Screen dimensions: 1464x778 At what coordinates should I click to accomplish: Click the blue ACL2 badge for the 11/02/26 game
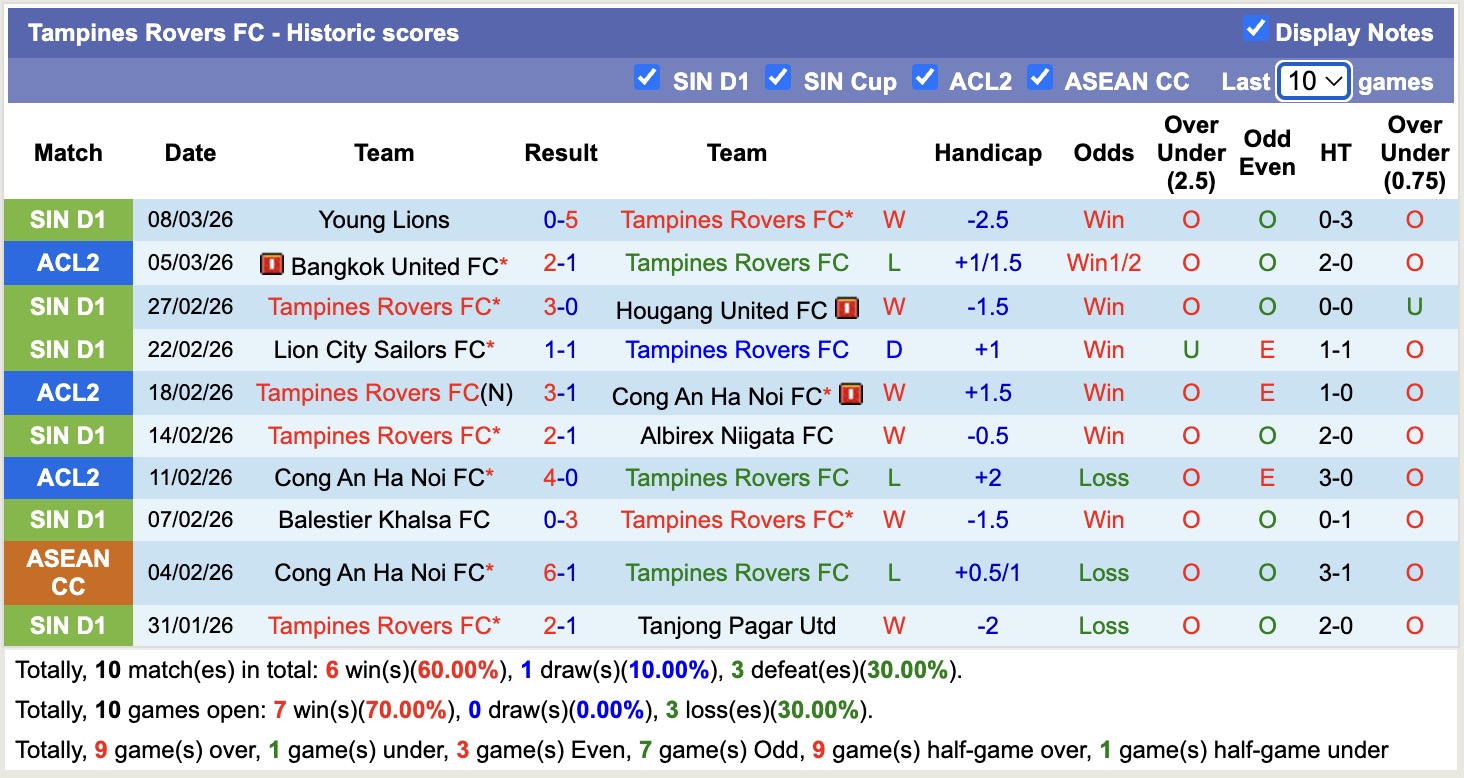67,478
